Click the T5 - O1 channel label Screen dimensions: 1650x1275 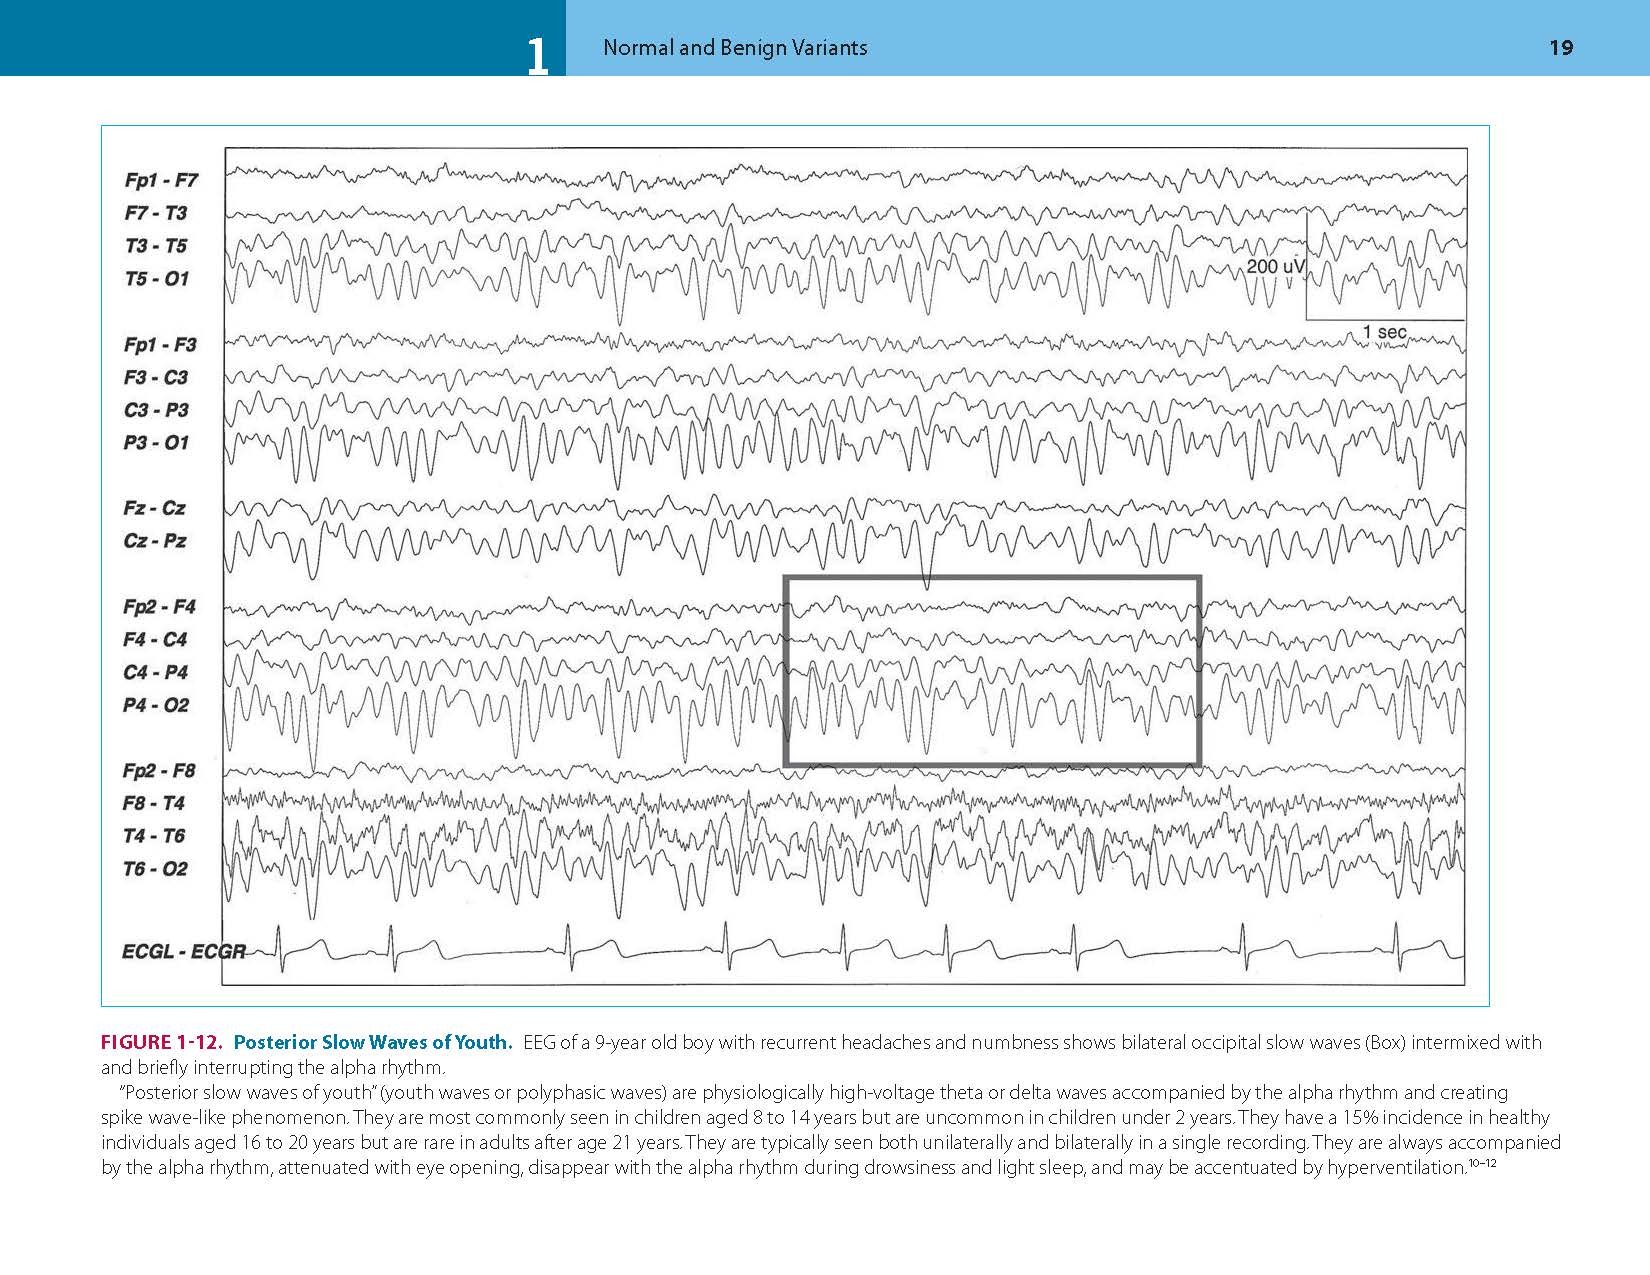(x=156, y=279)
